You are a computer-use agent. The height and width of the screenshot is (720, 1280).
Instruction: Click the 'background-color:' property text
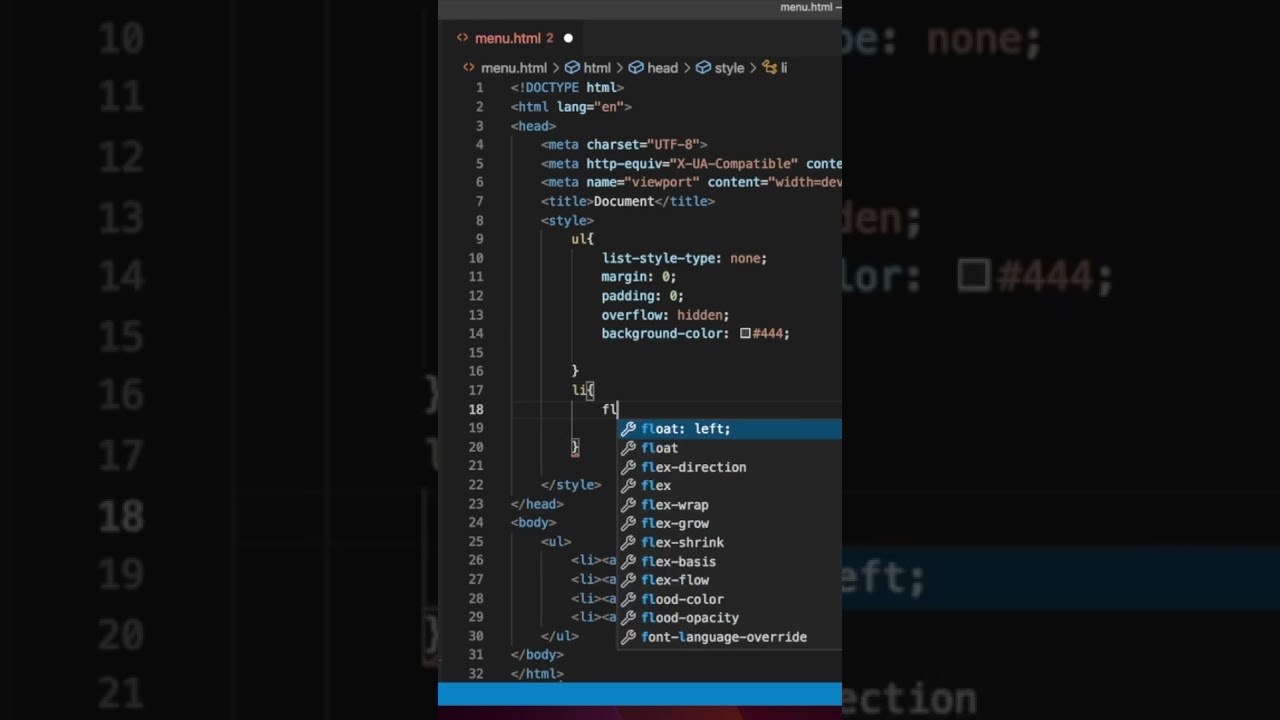point(665,334)
